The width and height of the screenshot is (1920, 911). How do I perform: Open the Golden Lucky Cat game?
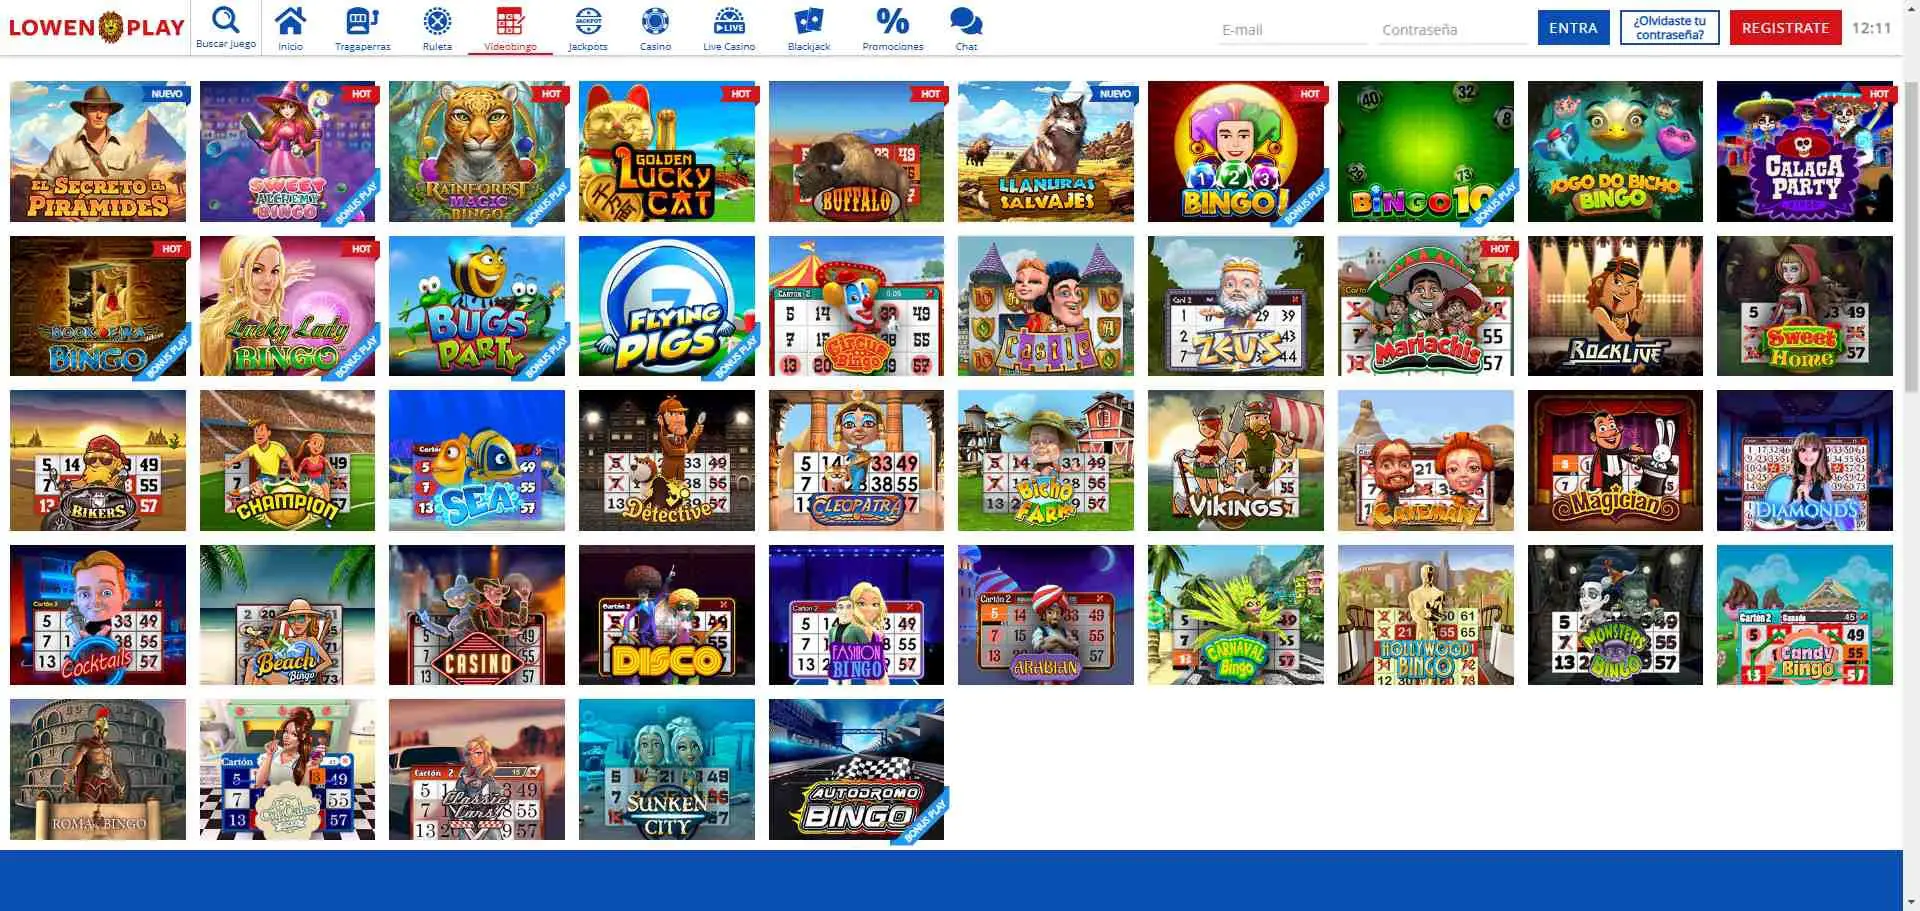[666, 151]
